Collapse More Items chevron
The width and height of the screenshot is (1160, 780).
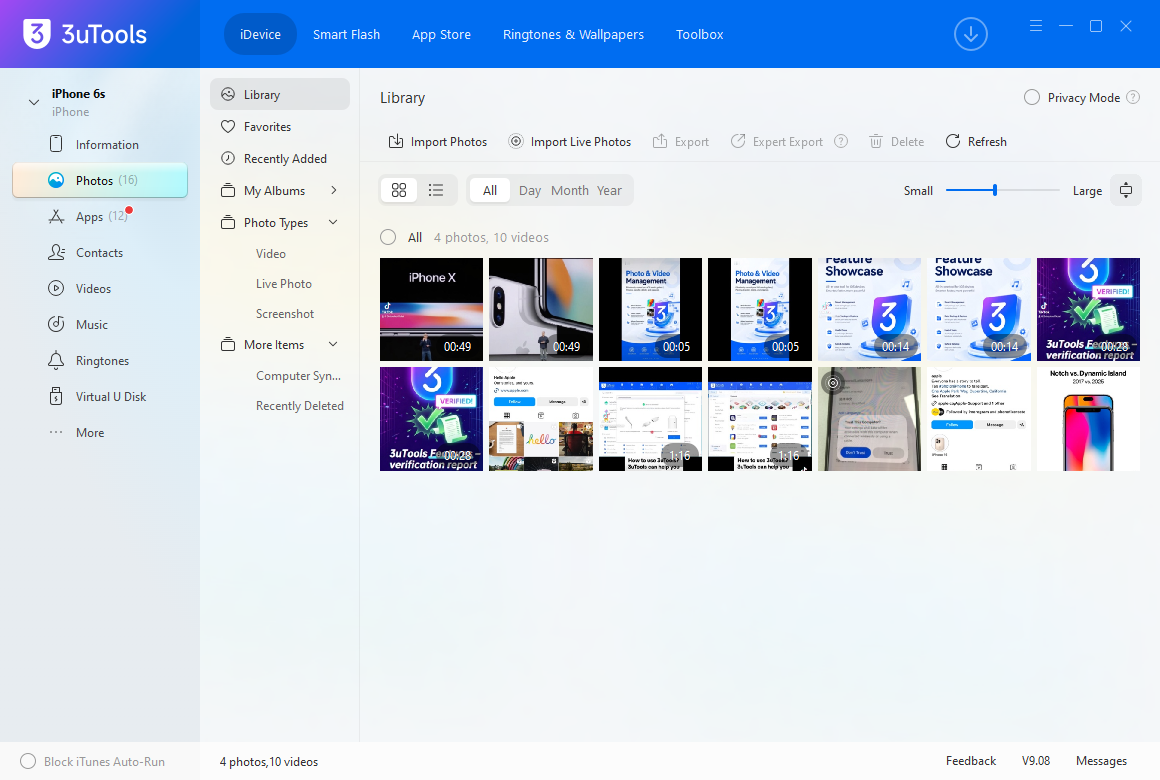click(x=333, y=344)
